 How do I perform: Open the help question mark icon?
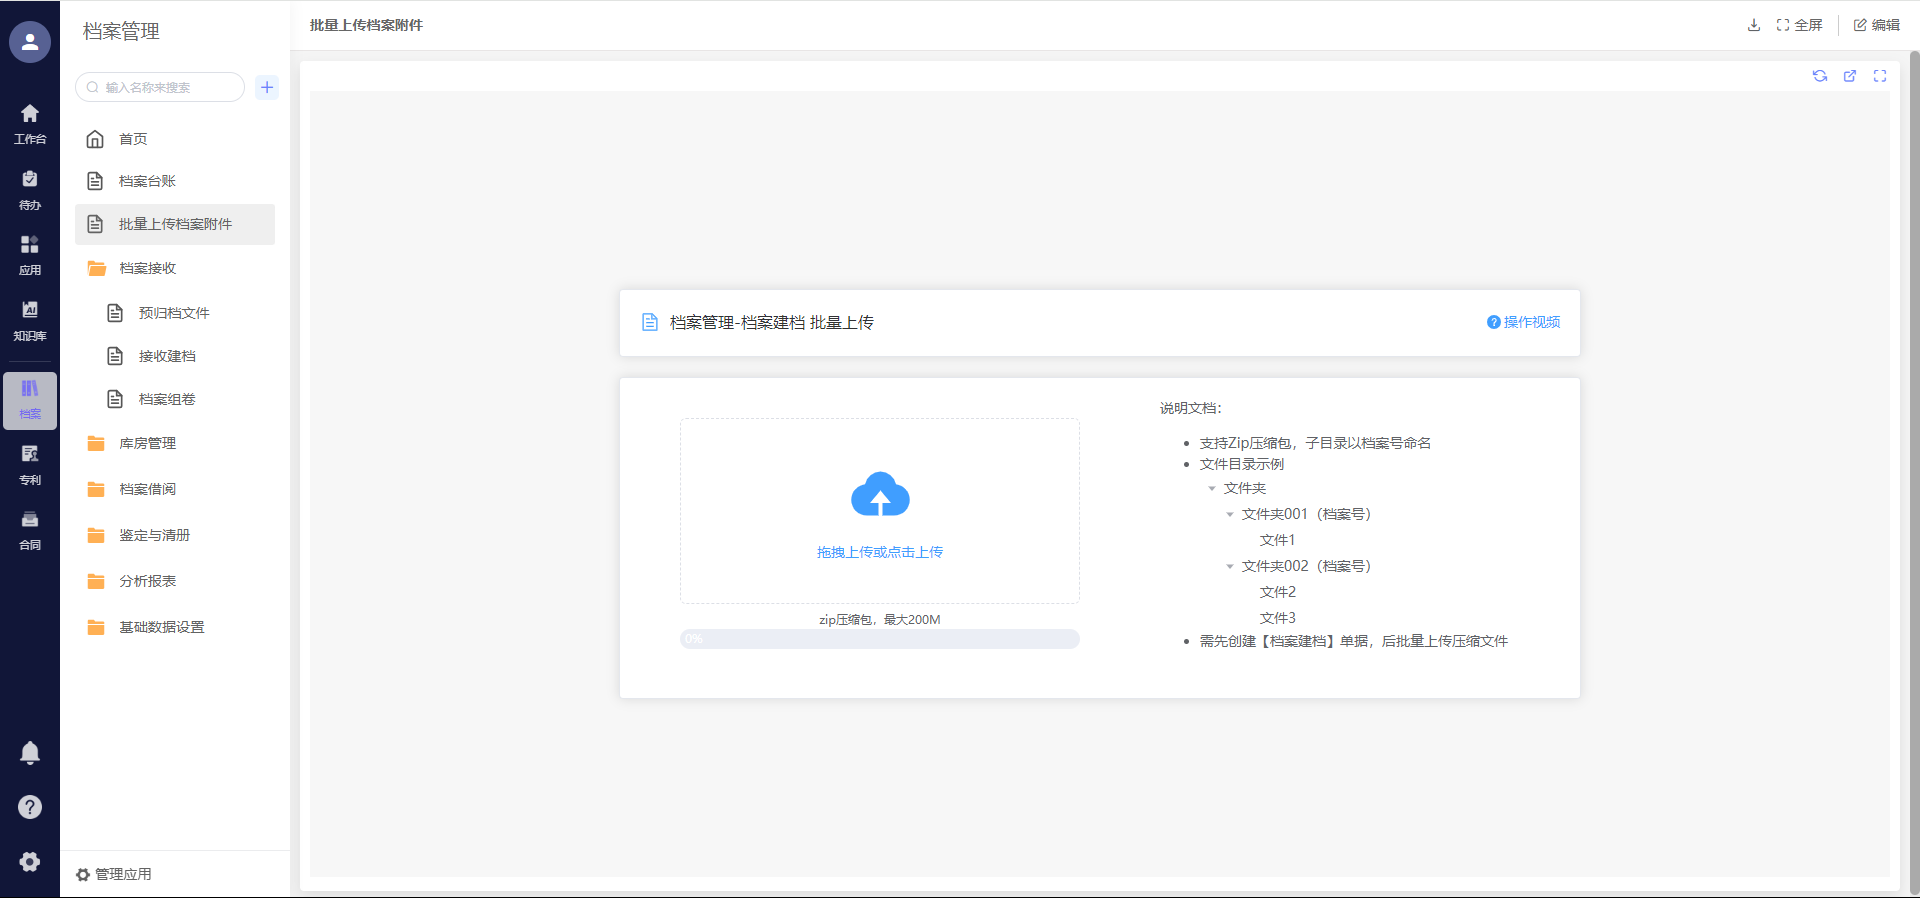tap(30, 807)
